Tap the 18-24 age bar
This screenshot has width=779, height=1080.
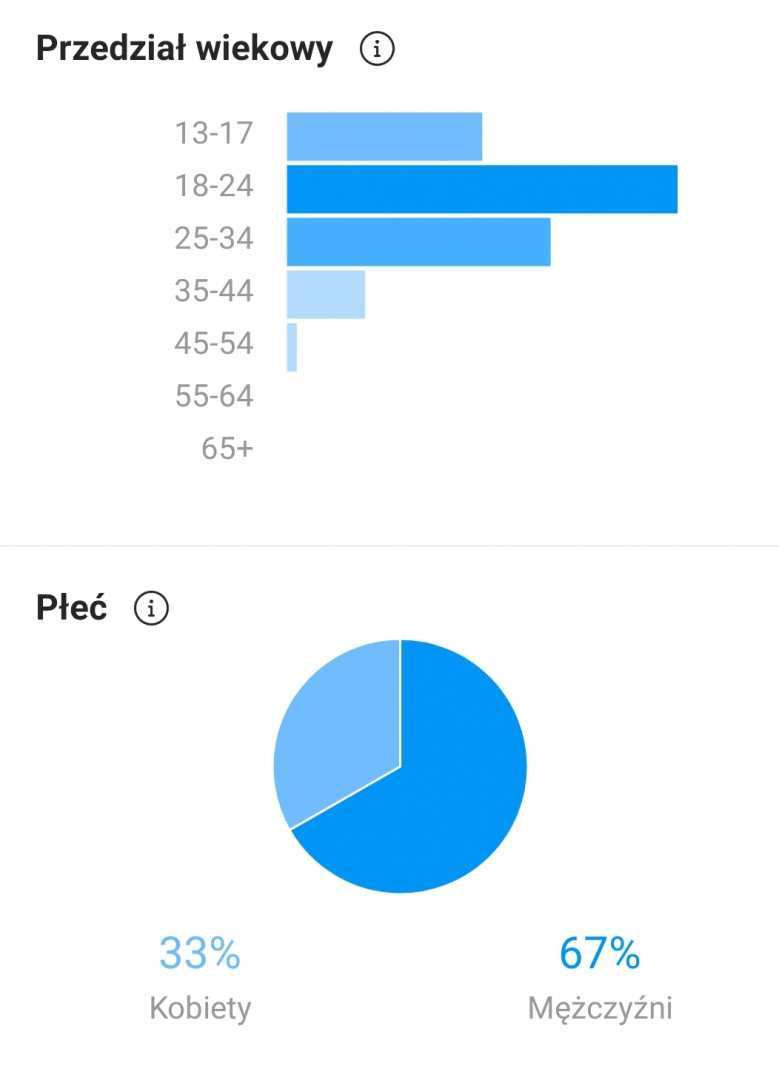[x=482, y=189]
